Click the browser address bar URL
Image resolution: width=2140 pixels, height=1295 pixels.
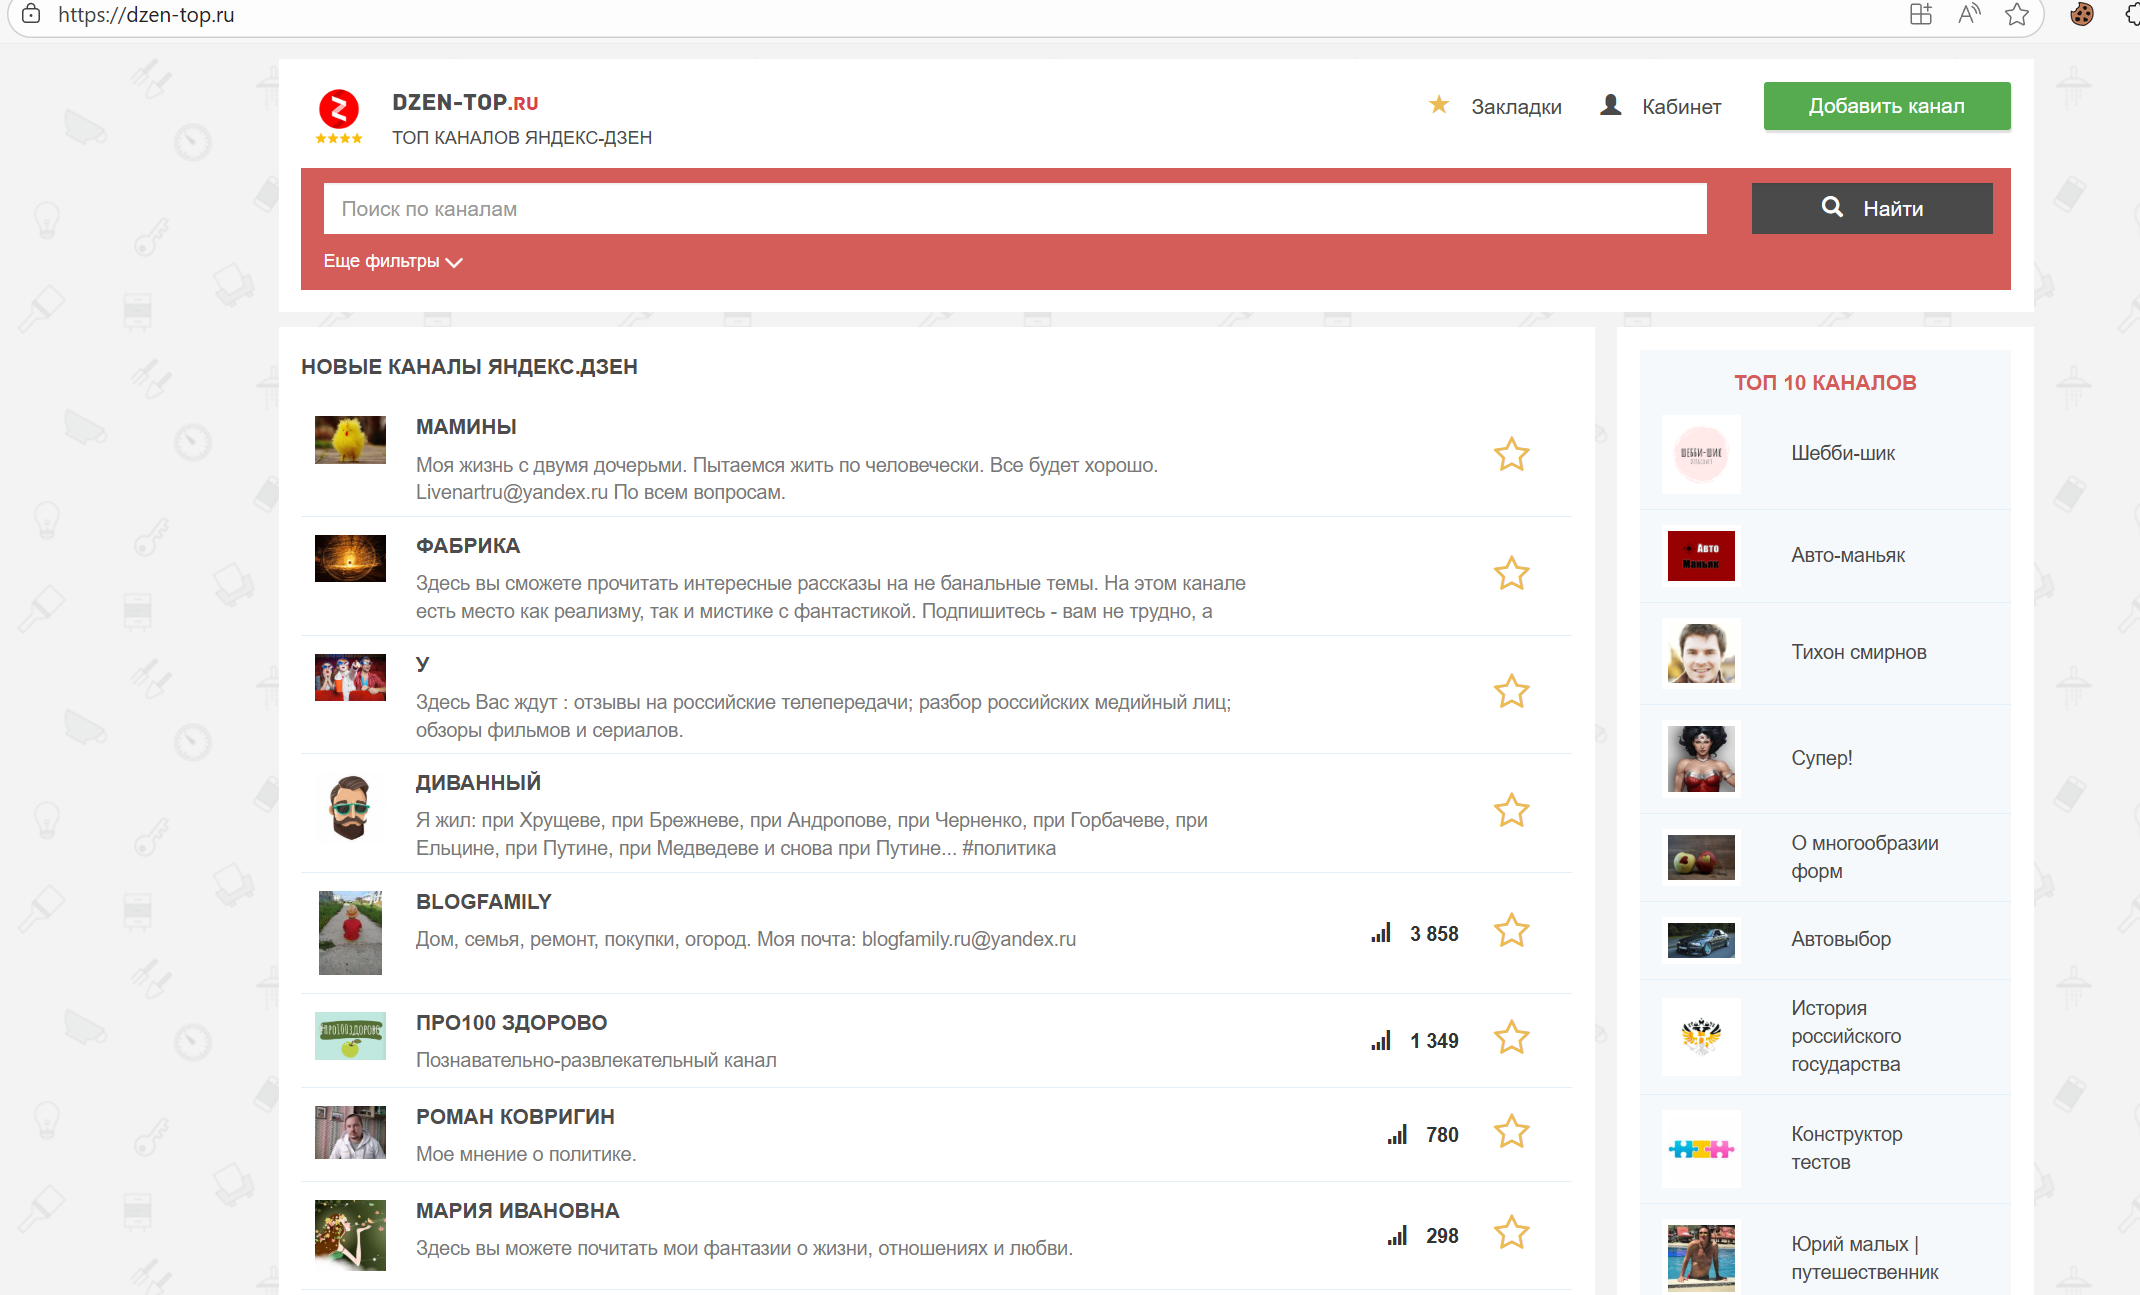click(146, 15)
